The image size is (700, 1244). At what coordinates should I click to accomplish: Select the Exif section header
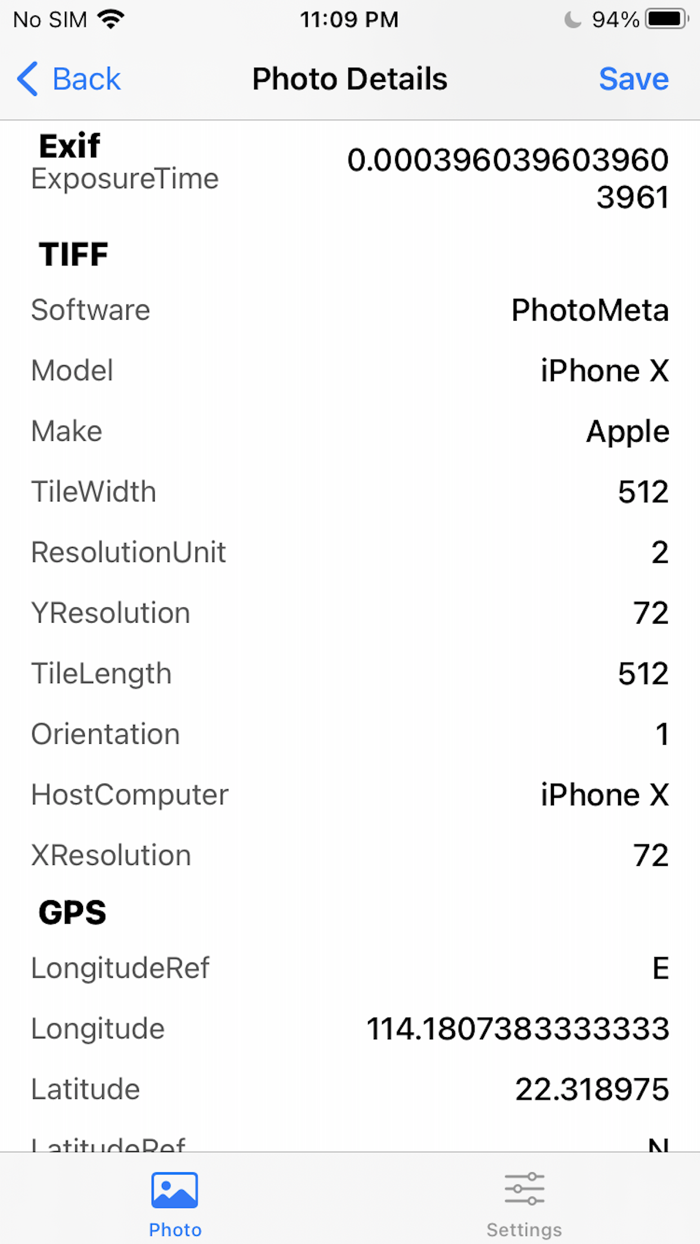coord(67,144)
